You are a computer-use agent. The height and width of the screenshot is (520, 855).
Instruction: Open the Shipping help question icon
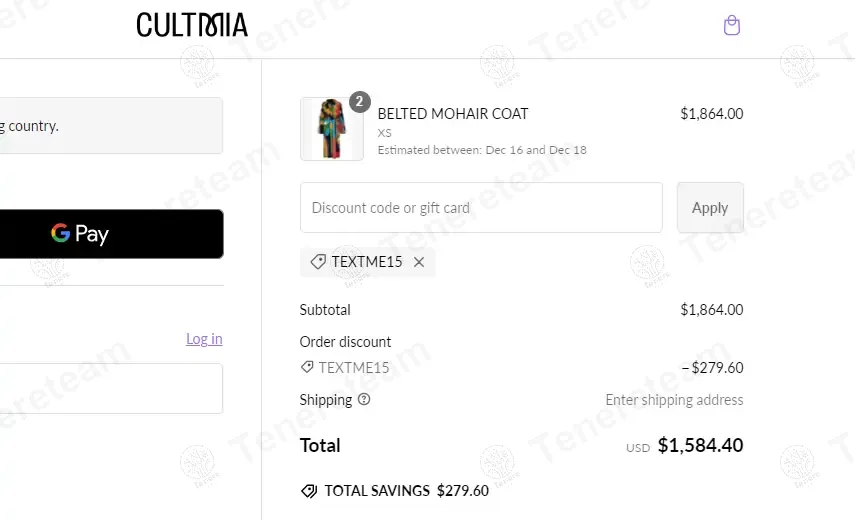(x=364, y=399)
